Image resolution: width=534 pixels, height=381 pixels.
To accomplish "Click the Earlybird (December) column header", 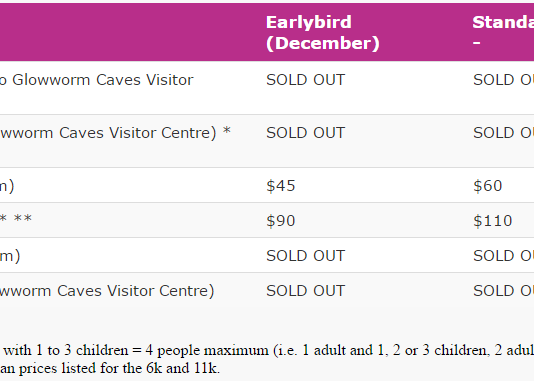I will [x=322, y=33].
